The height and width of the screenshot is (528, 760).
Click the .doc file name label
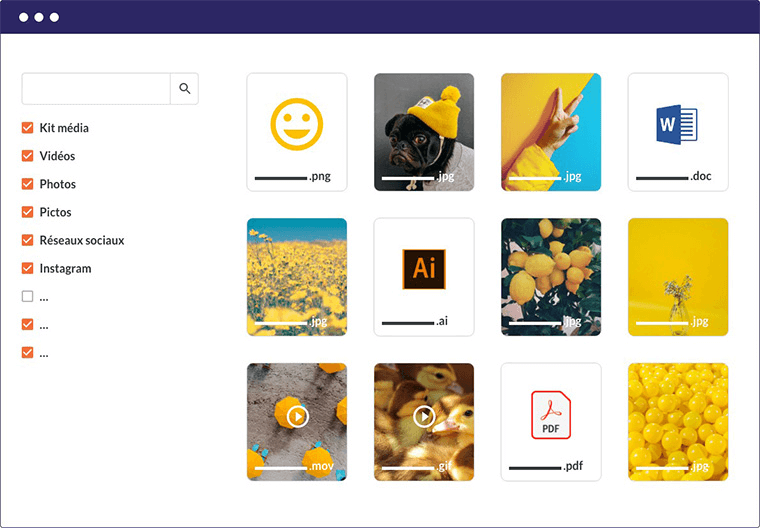click(674, 176)
